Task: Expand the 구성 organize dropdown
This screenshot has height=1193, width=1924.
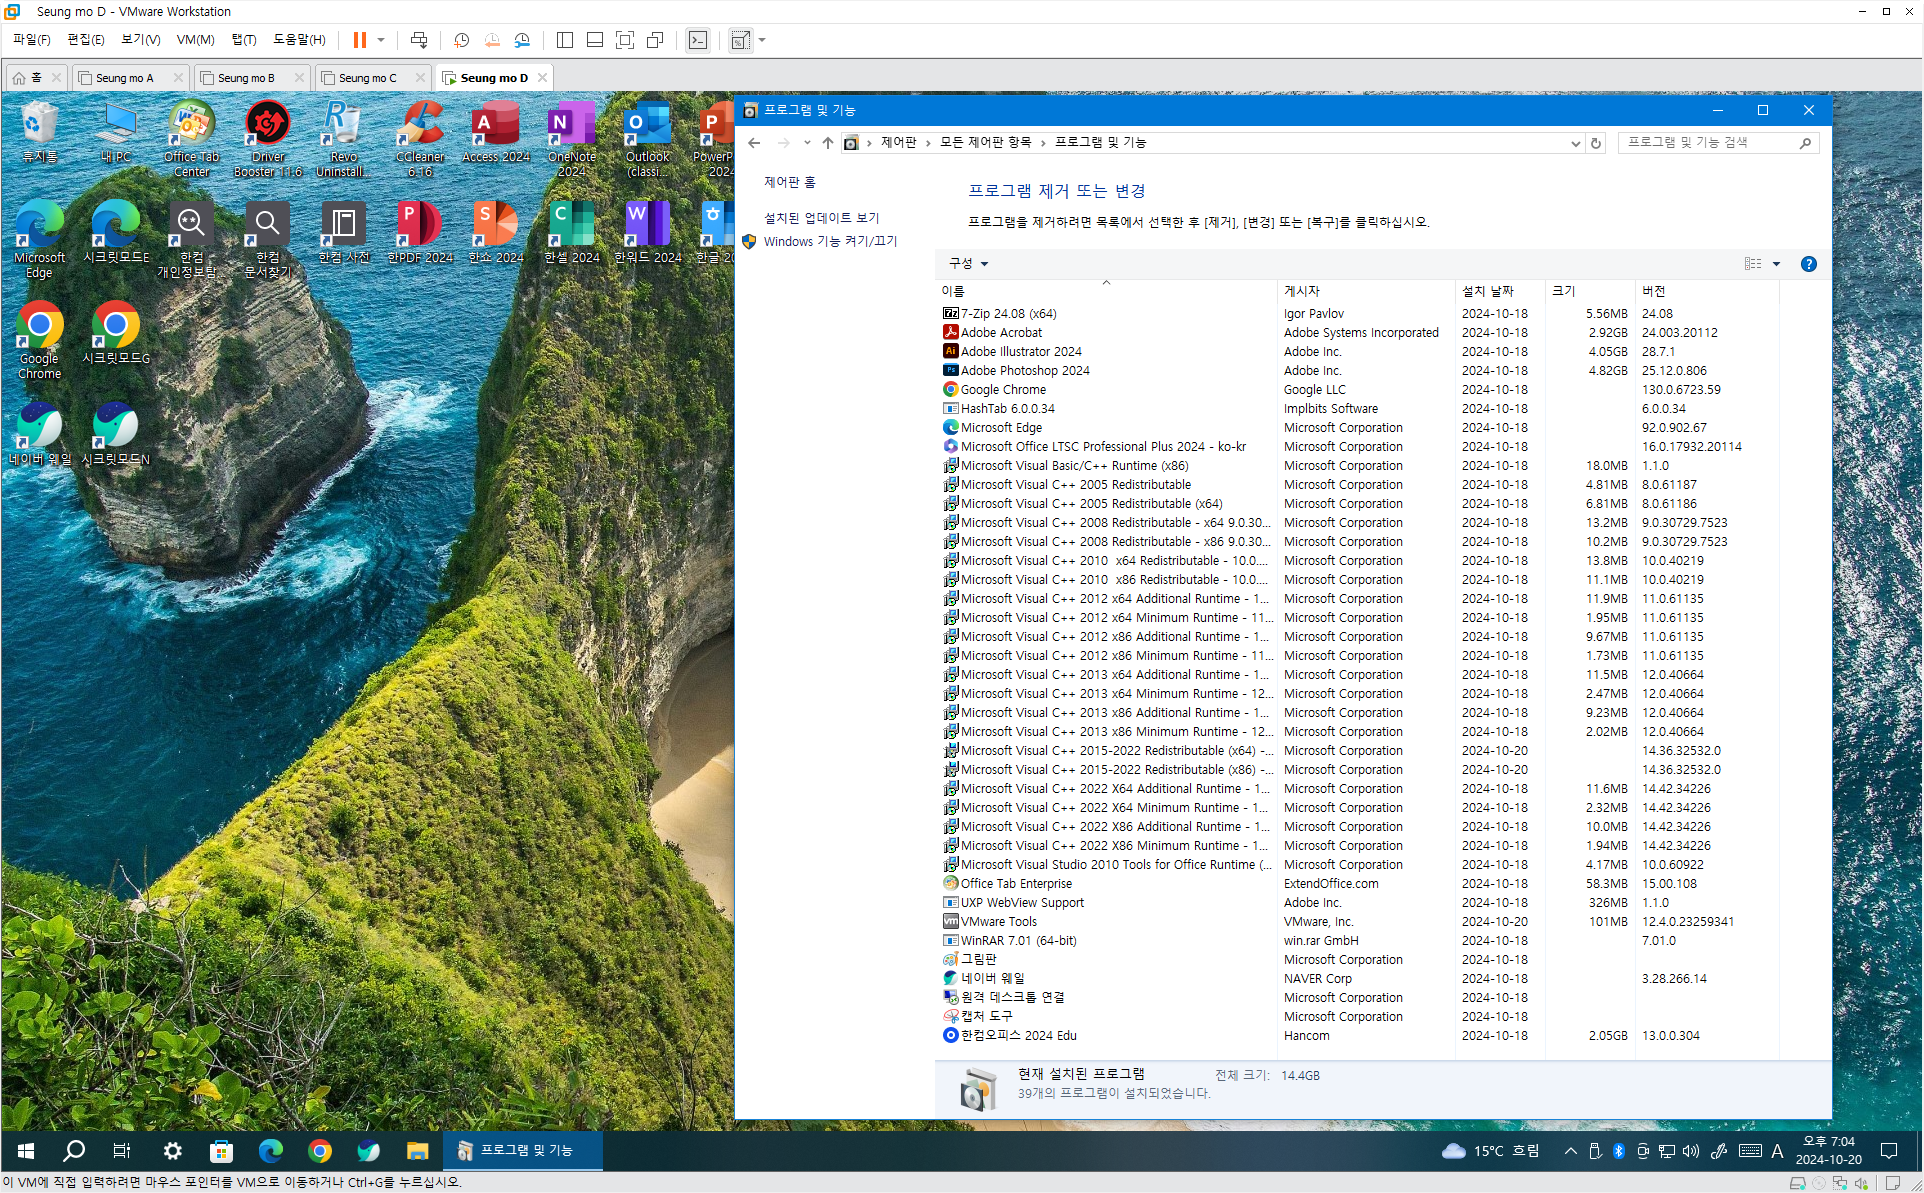Action: pos(968,264)
